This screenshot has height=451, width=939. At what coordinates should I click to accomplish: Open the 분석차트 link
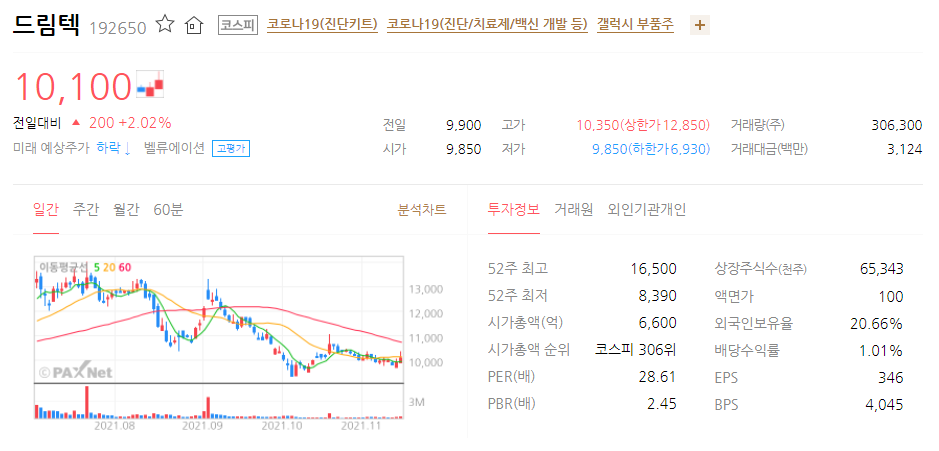tap(422, 210)
